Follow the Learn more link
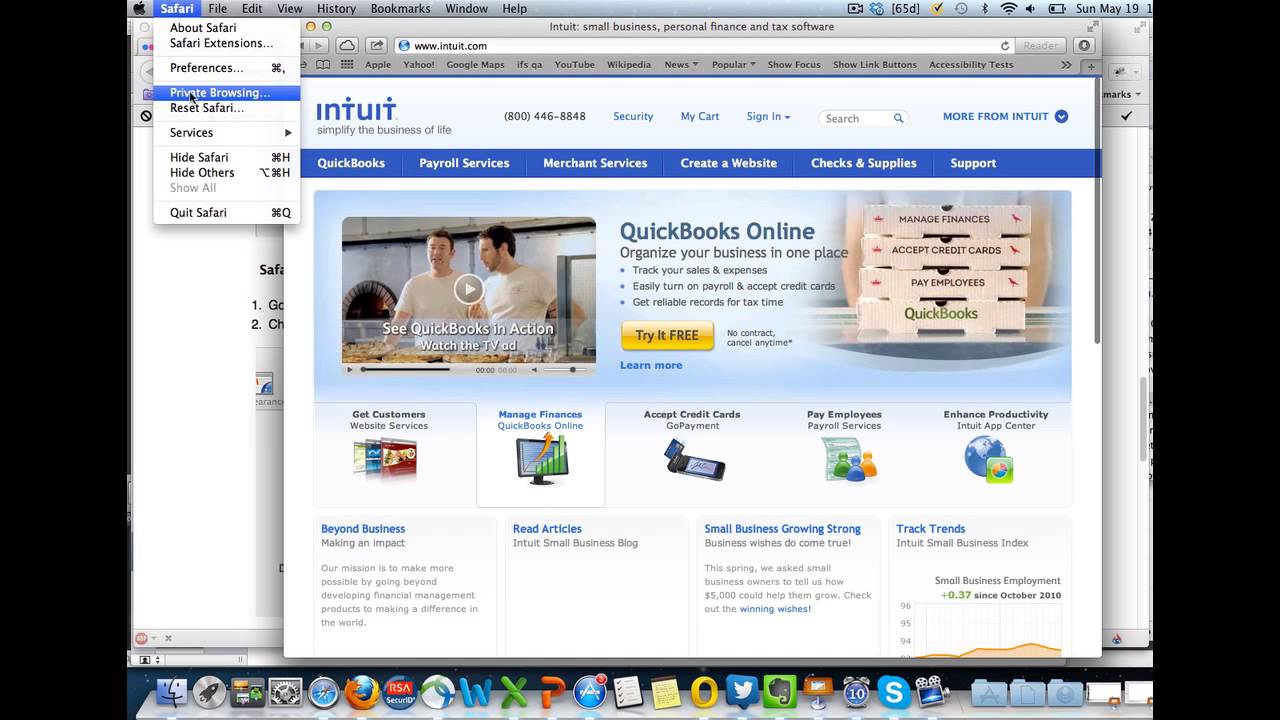This screenshot has width=1280, height=720. [x=651, y=365]
